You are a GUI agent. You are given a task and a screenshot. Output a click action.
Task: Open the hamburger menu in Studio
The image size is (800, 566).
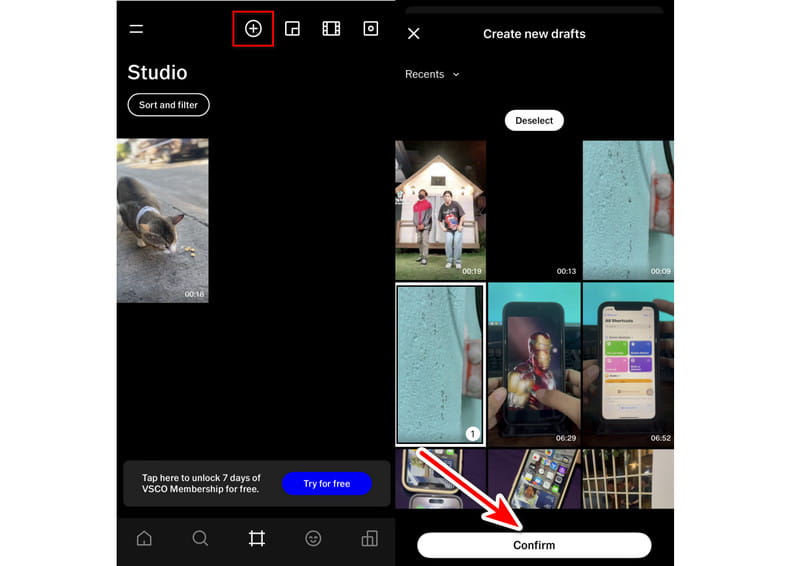point(136,29)
